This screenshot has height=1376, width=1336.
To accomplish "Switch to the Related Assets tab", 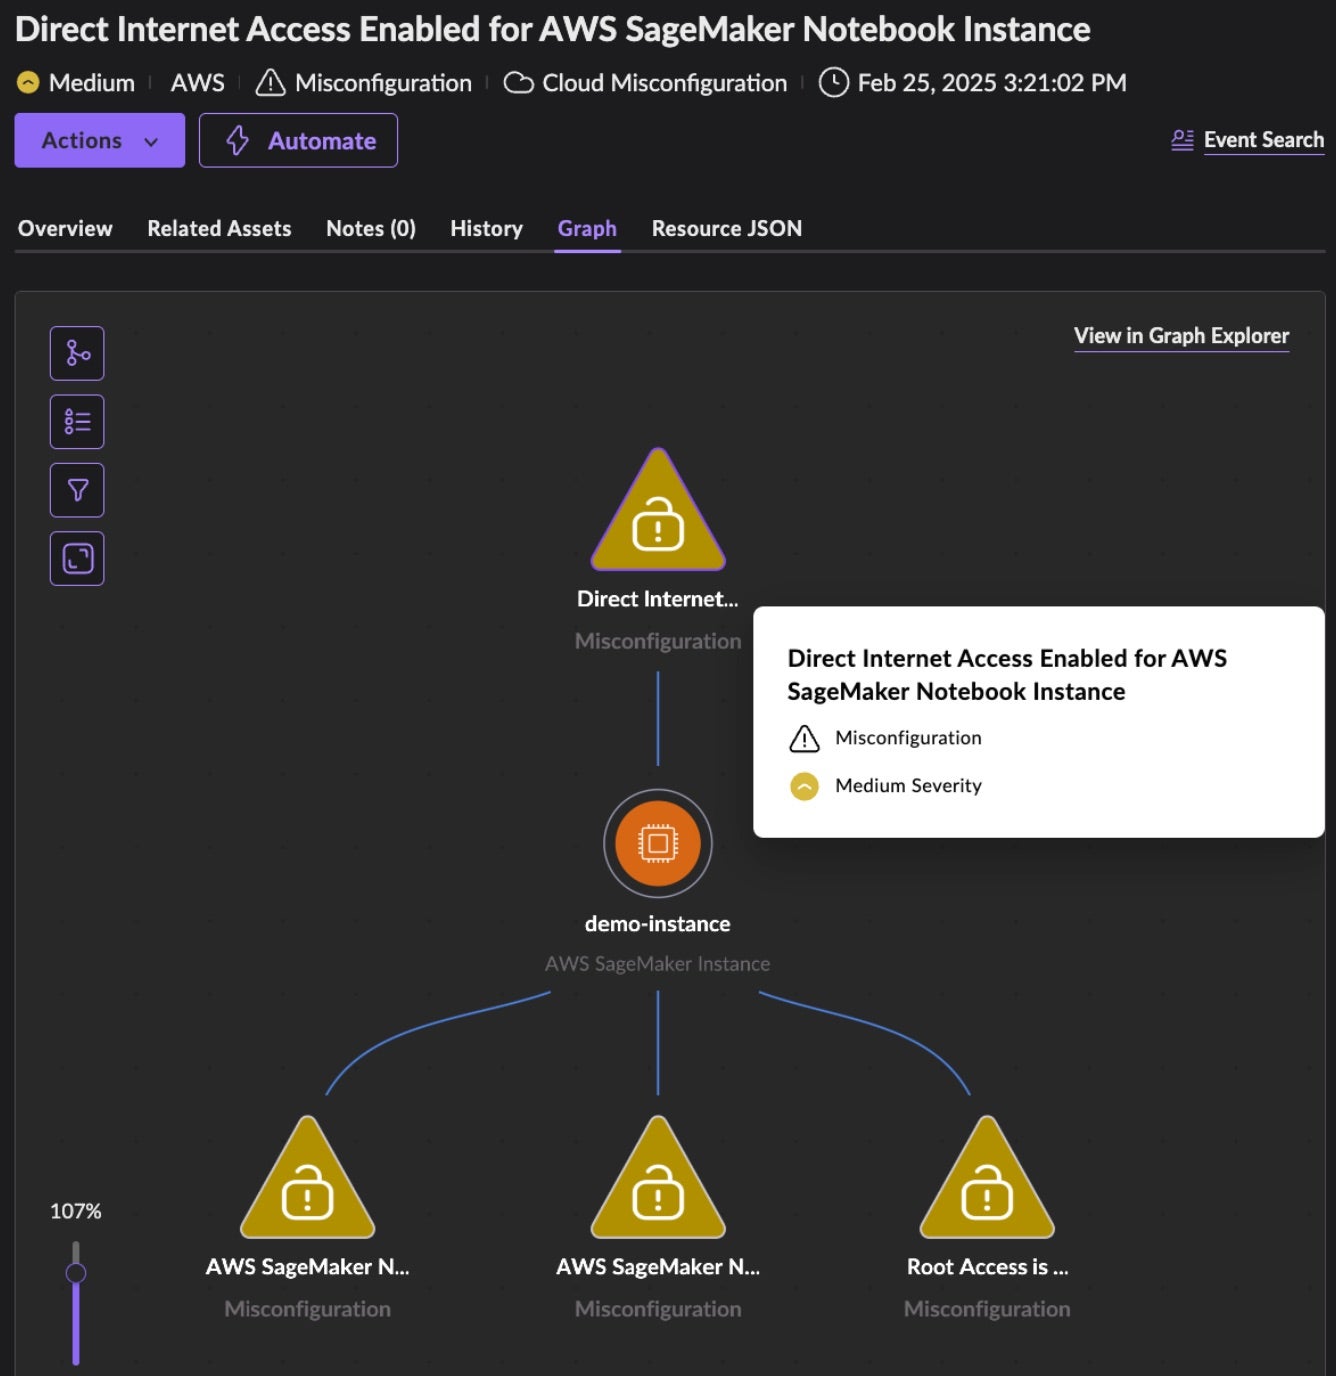I will (x=219, y=229).
